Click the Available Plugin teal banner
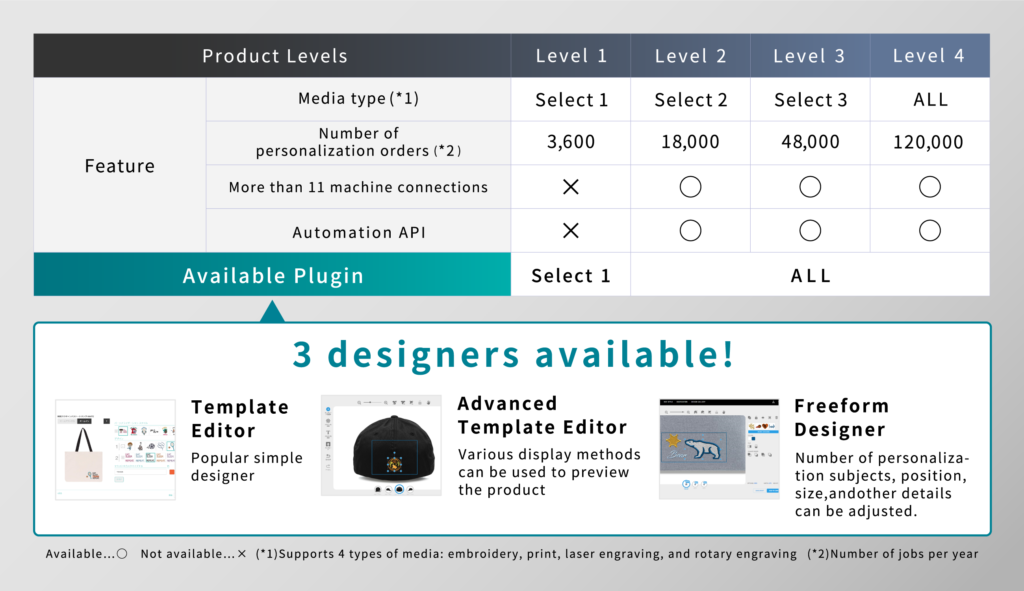1024x591 pixels. click(272, 276)
